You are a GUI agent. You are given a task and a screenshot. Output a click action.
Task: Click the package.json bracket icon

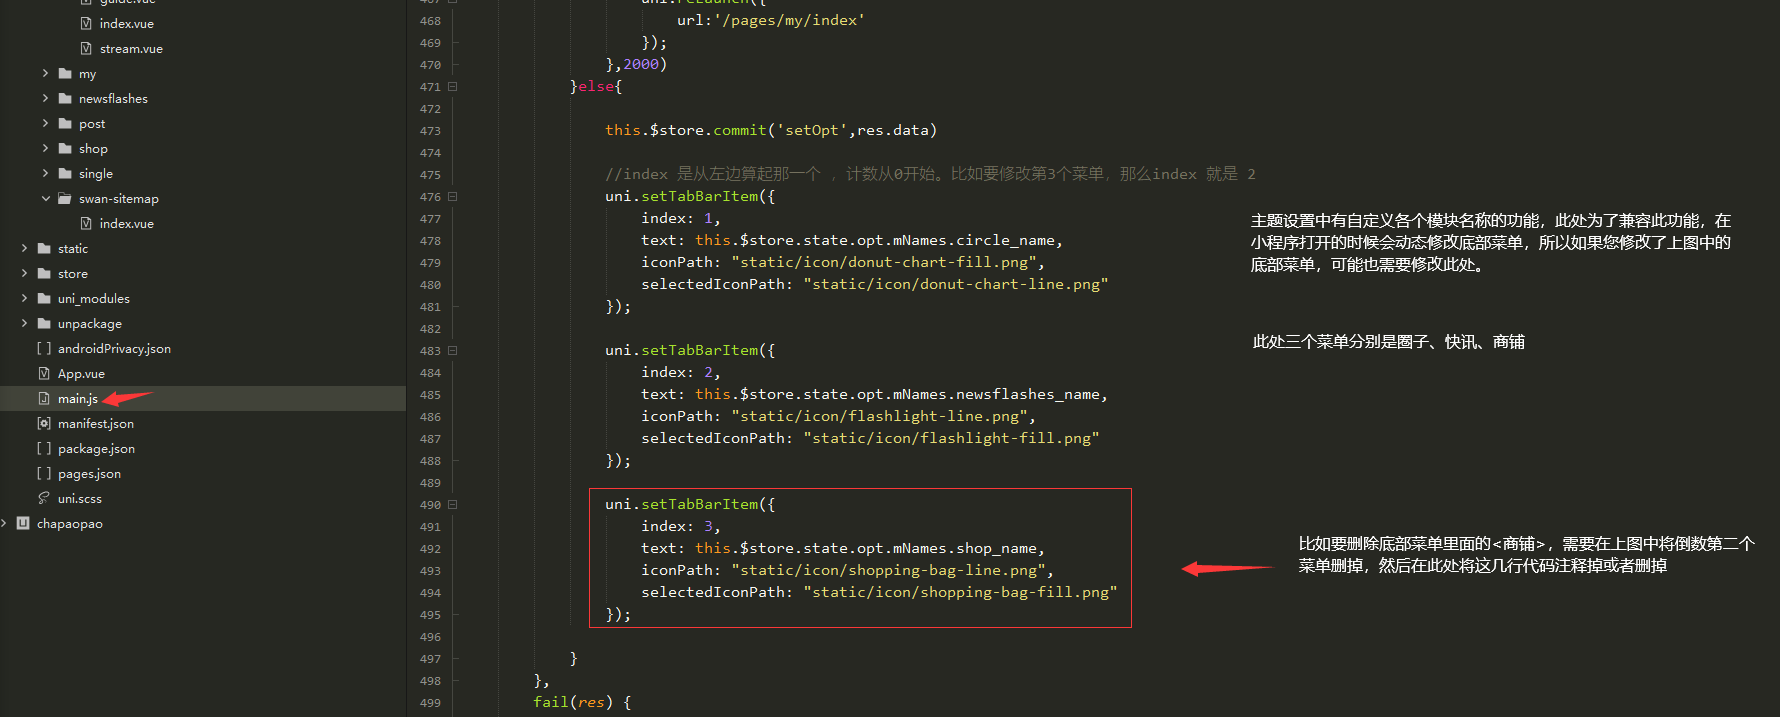[x=44, y=449]
